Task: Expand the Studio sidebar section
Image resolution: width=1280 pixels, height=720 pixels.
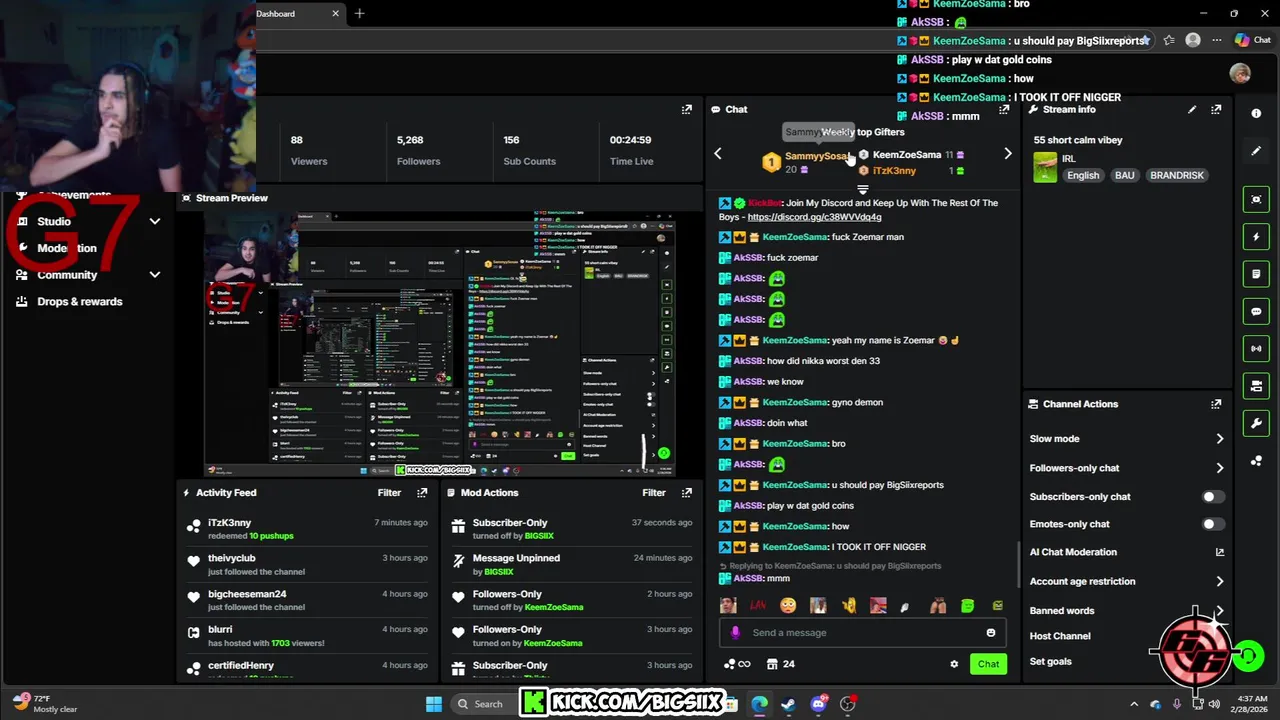Action: coord(155,222)
